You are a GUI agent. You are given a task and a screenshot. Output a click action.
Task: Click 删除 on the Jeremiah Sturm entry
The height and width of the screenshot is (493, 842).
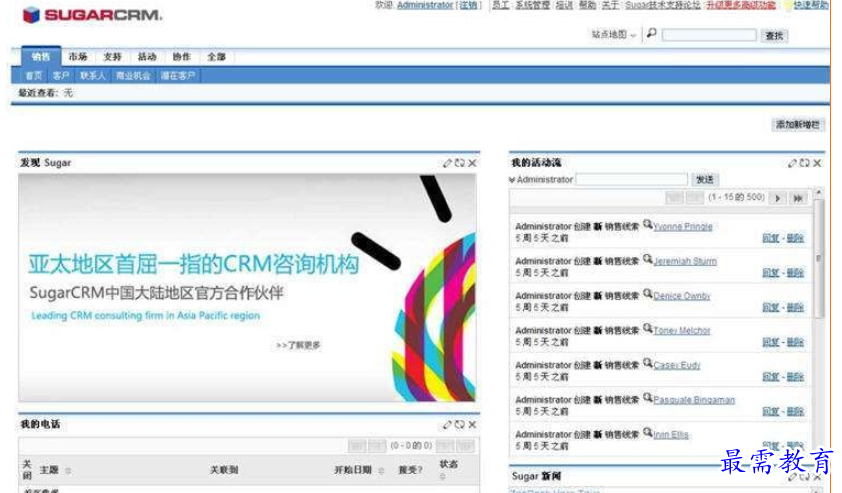(795, 273)
